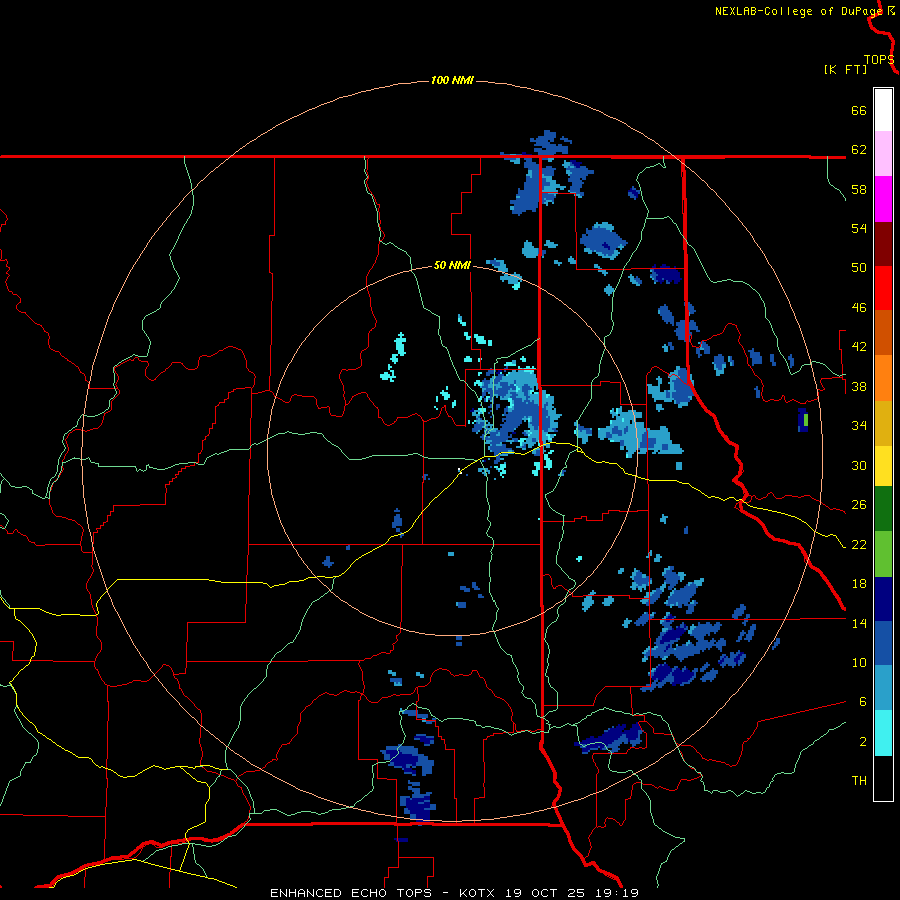Pick the light blue 14 kft legend swatch
900x900 pixels.
(x=883, y=688)
